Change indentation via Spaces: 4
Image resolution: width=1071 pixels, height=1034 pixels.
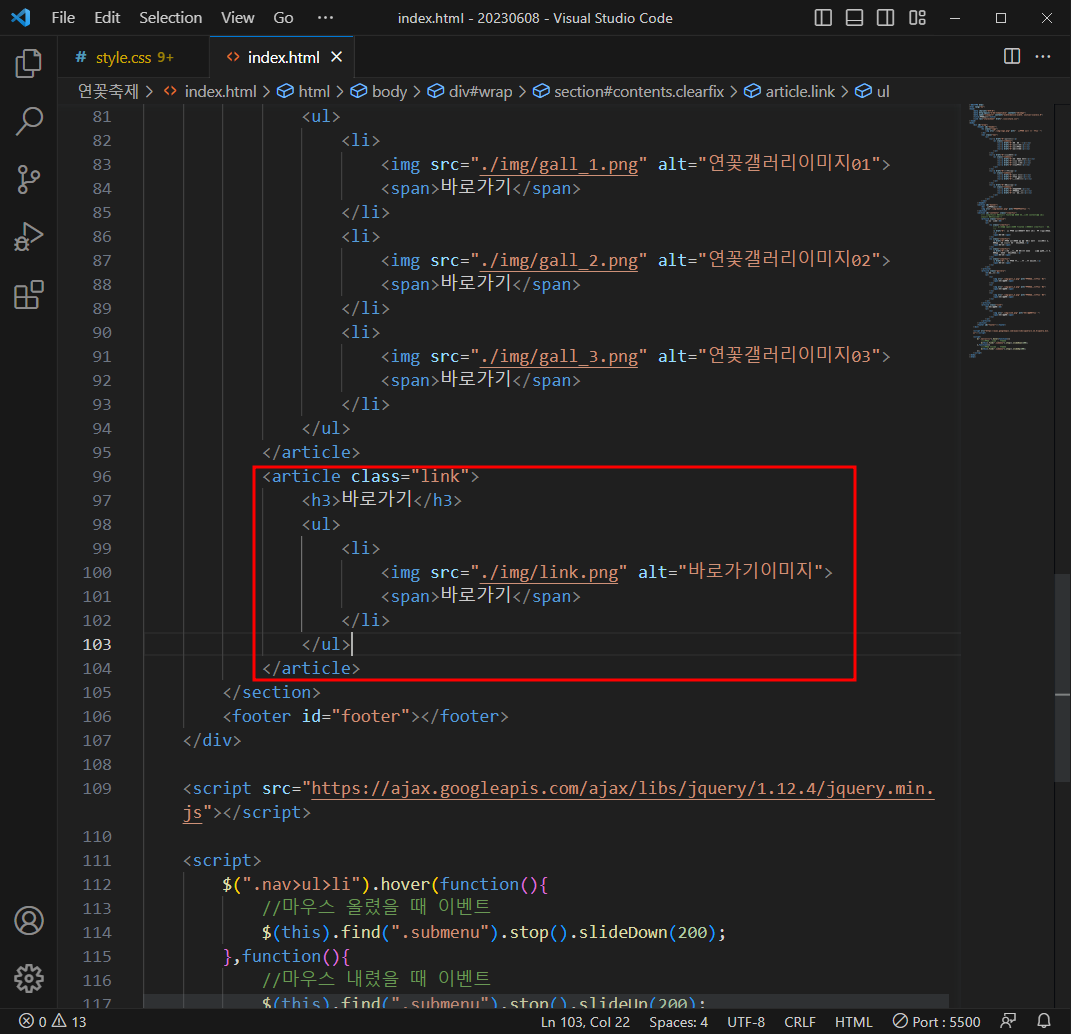[678, 1022]
